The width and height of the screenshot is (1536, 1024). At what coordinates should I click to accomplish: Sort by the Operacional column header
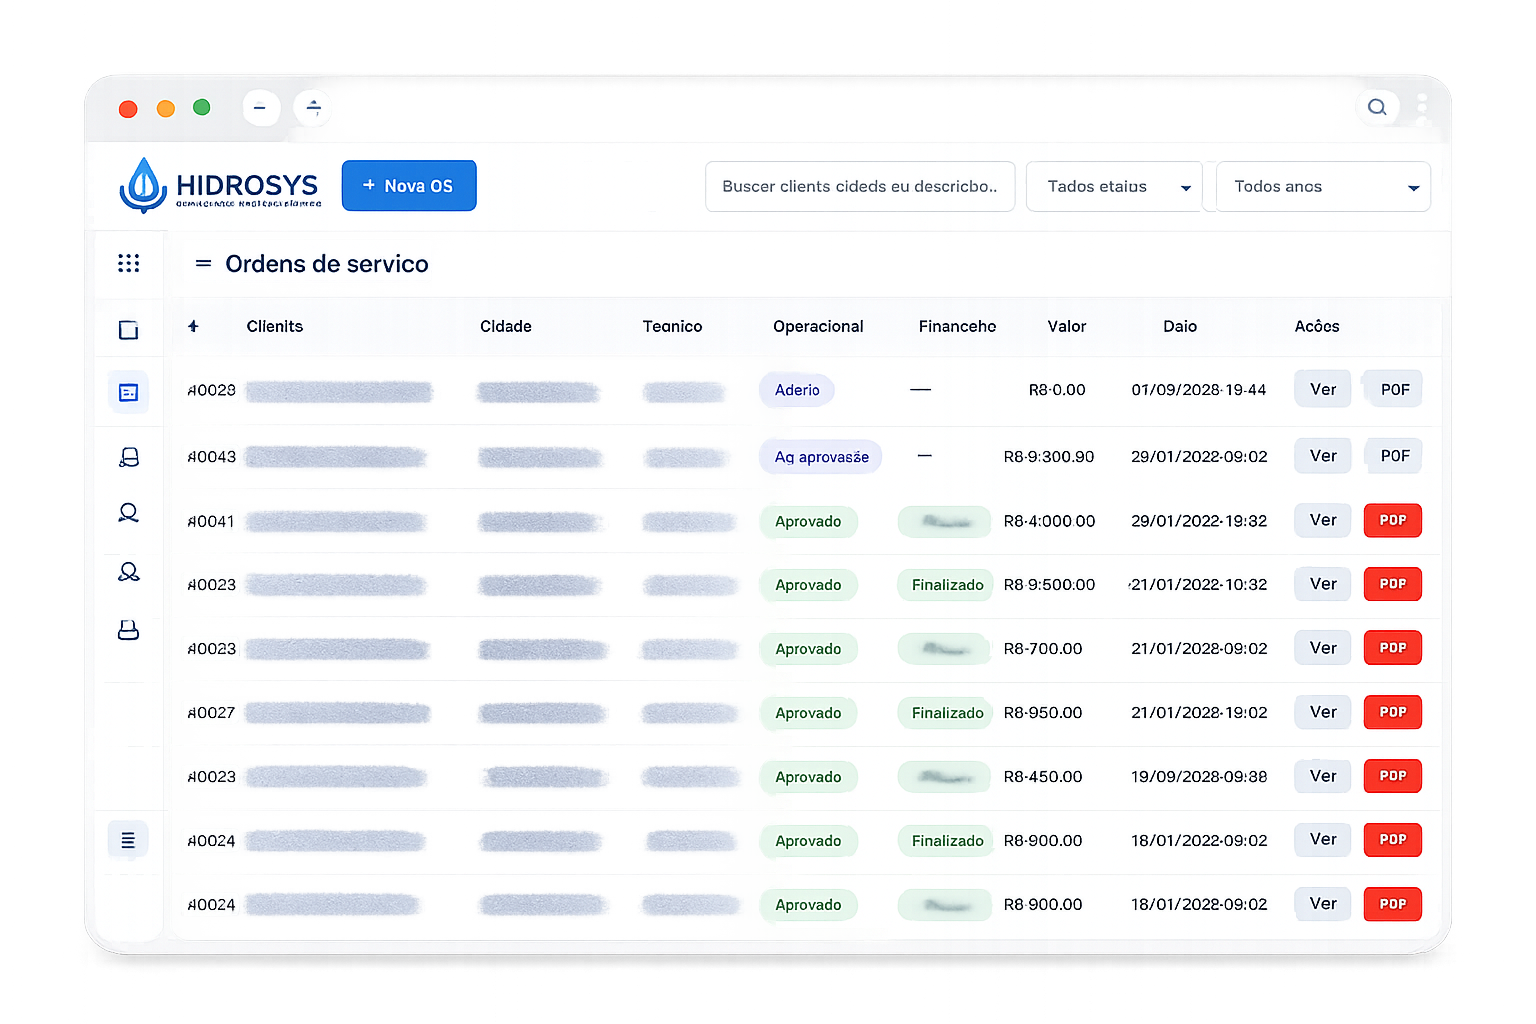click(818, 326)
